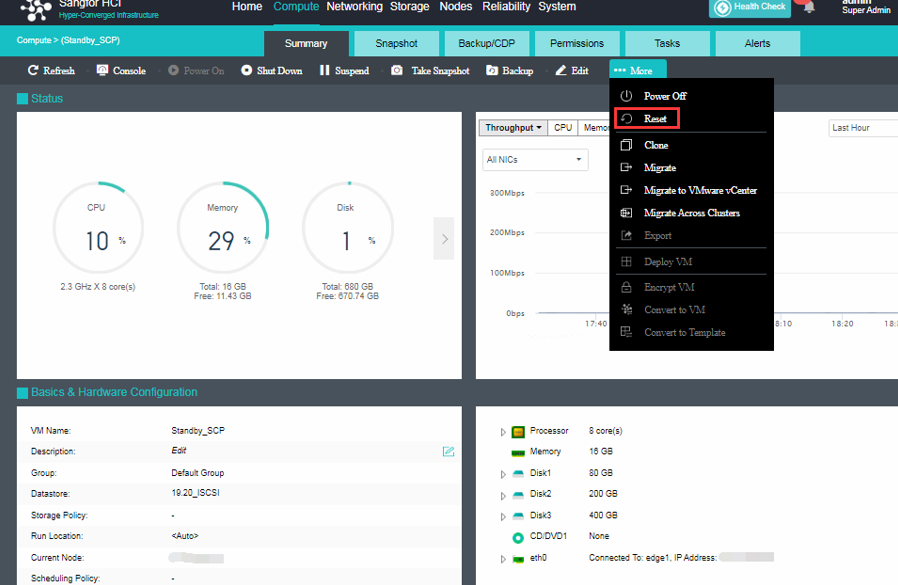Open the All NICs dropdown
Viewport: 898px width, 585px height.
pos(535,160)
